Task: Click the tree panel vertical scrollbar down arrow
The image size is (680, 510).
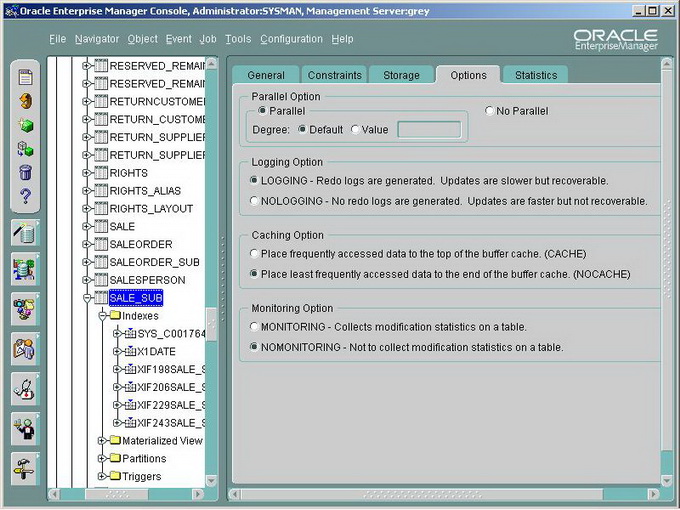Action: tap(211, 481)
